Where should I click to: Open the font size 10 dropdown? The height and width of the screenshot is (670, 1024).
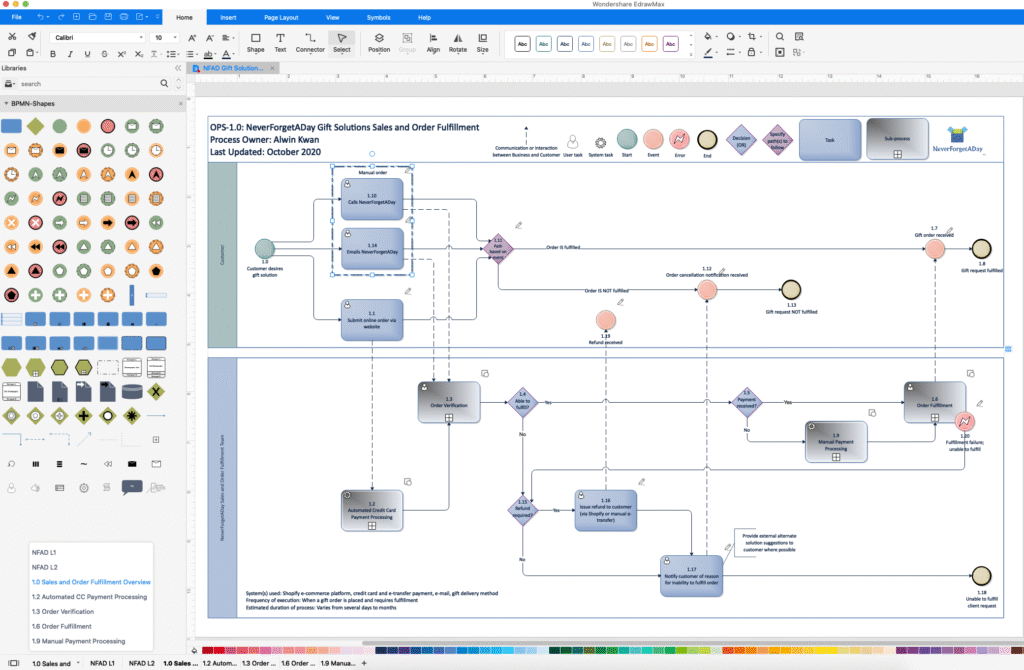164,38
